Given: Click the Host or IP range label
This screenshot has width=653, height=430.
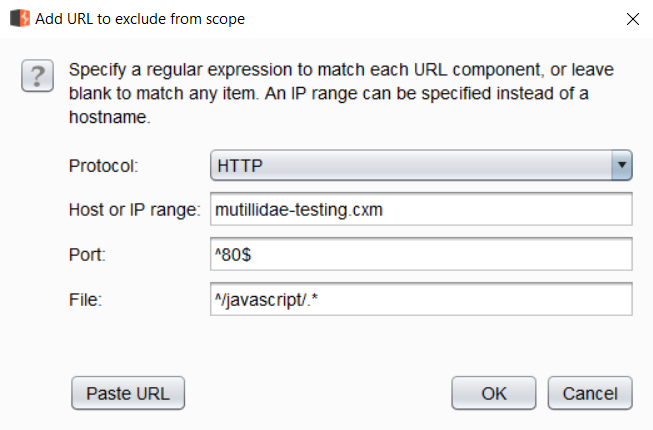Looking at the screenshot, I should pos(135,209).
